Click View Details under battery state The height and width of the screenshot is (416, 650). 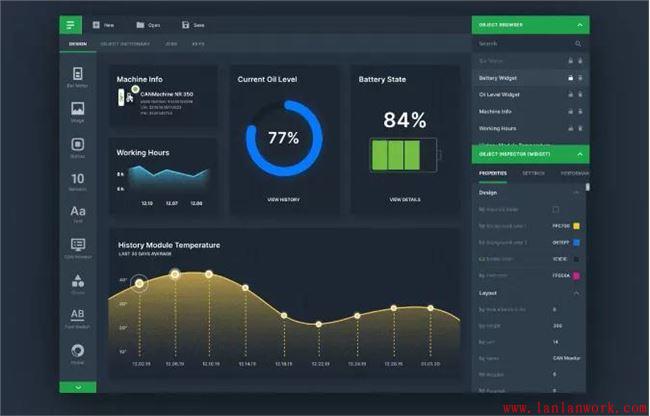(404, 199)
